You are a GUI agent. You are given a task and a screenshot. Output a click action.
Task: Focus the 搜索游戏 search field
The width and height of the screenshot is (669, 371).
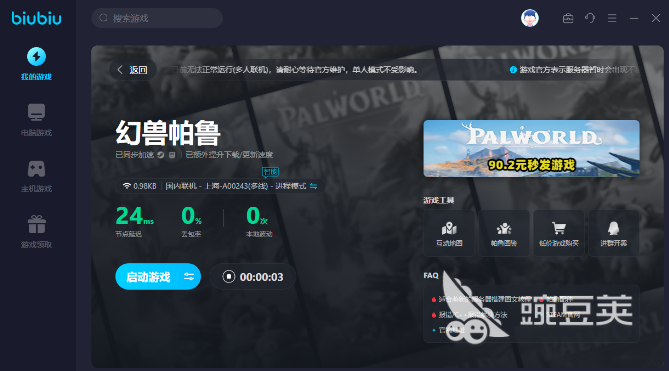tap(157, 18)
